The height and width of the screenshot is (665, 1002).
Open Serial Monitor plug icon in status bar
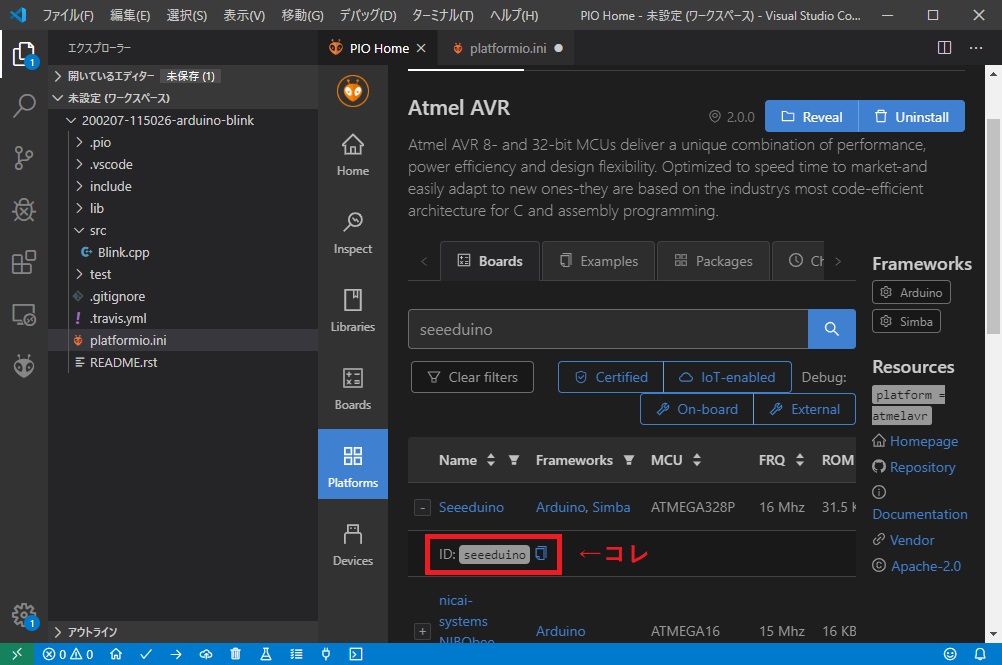point(326,654)
